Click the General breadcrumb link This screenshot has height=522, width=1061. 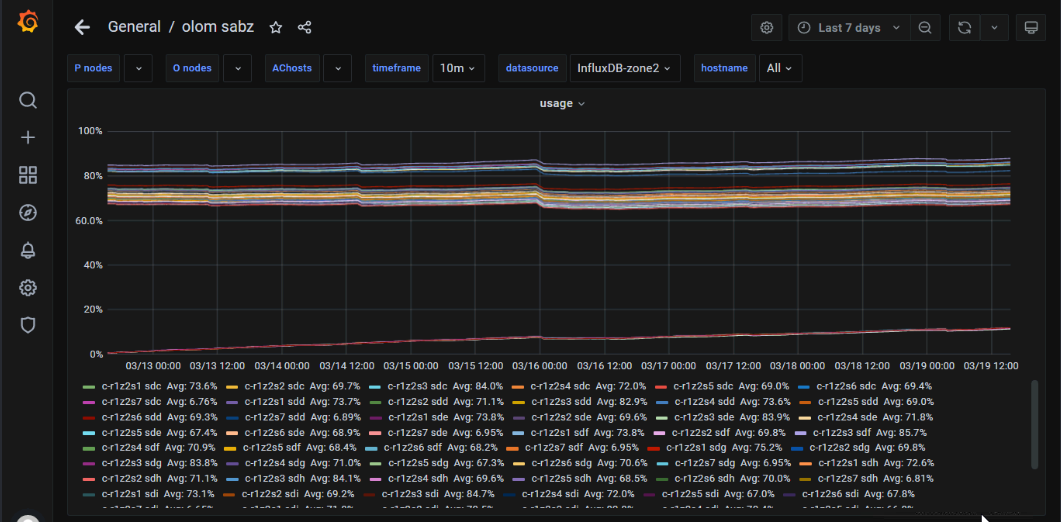coord(134,28)
